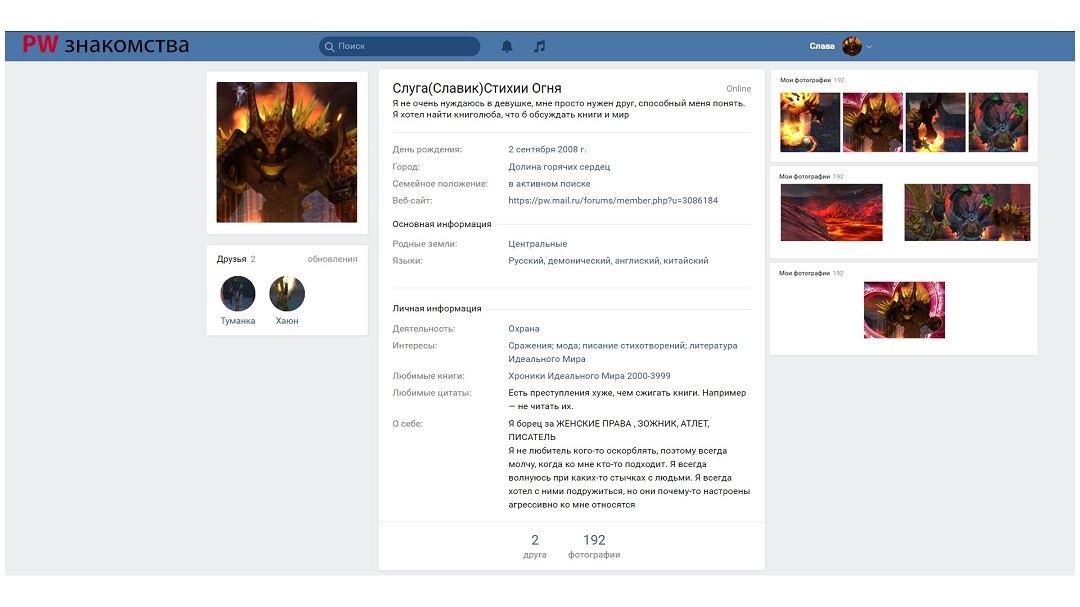Open the pink-glow photo in bottom album
Image resolution: width=1080 pixels, height=607 pixels.
904,310
